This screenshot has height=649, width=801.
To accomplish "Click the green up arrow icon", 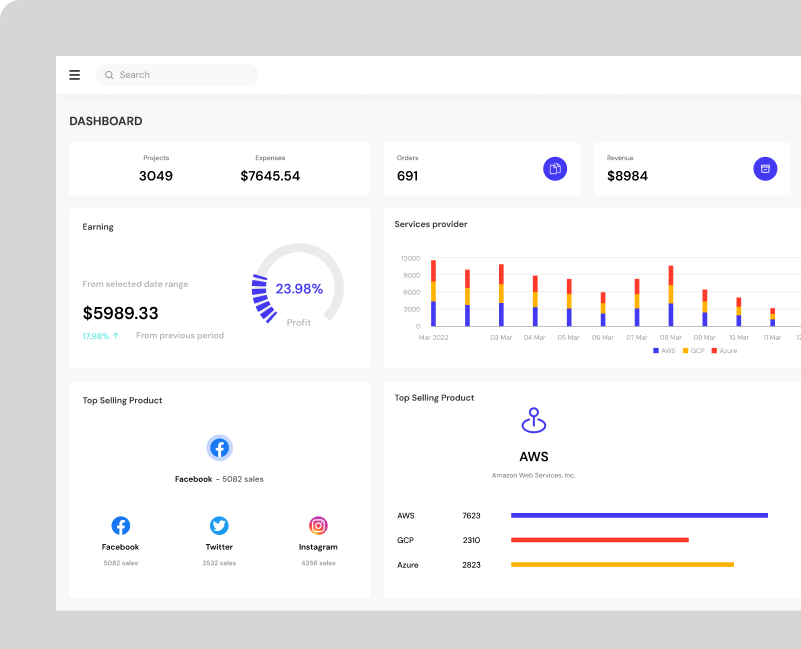I will click(116, 336).
